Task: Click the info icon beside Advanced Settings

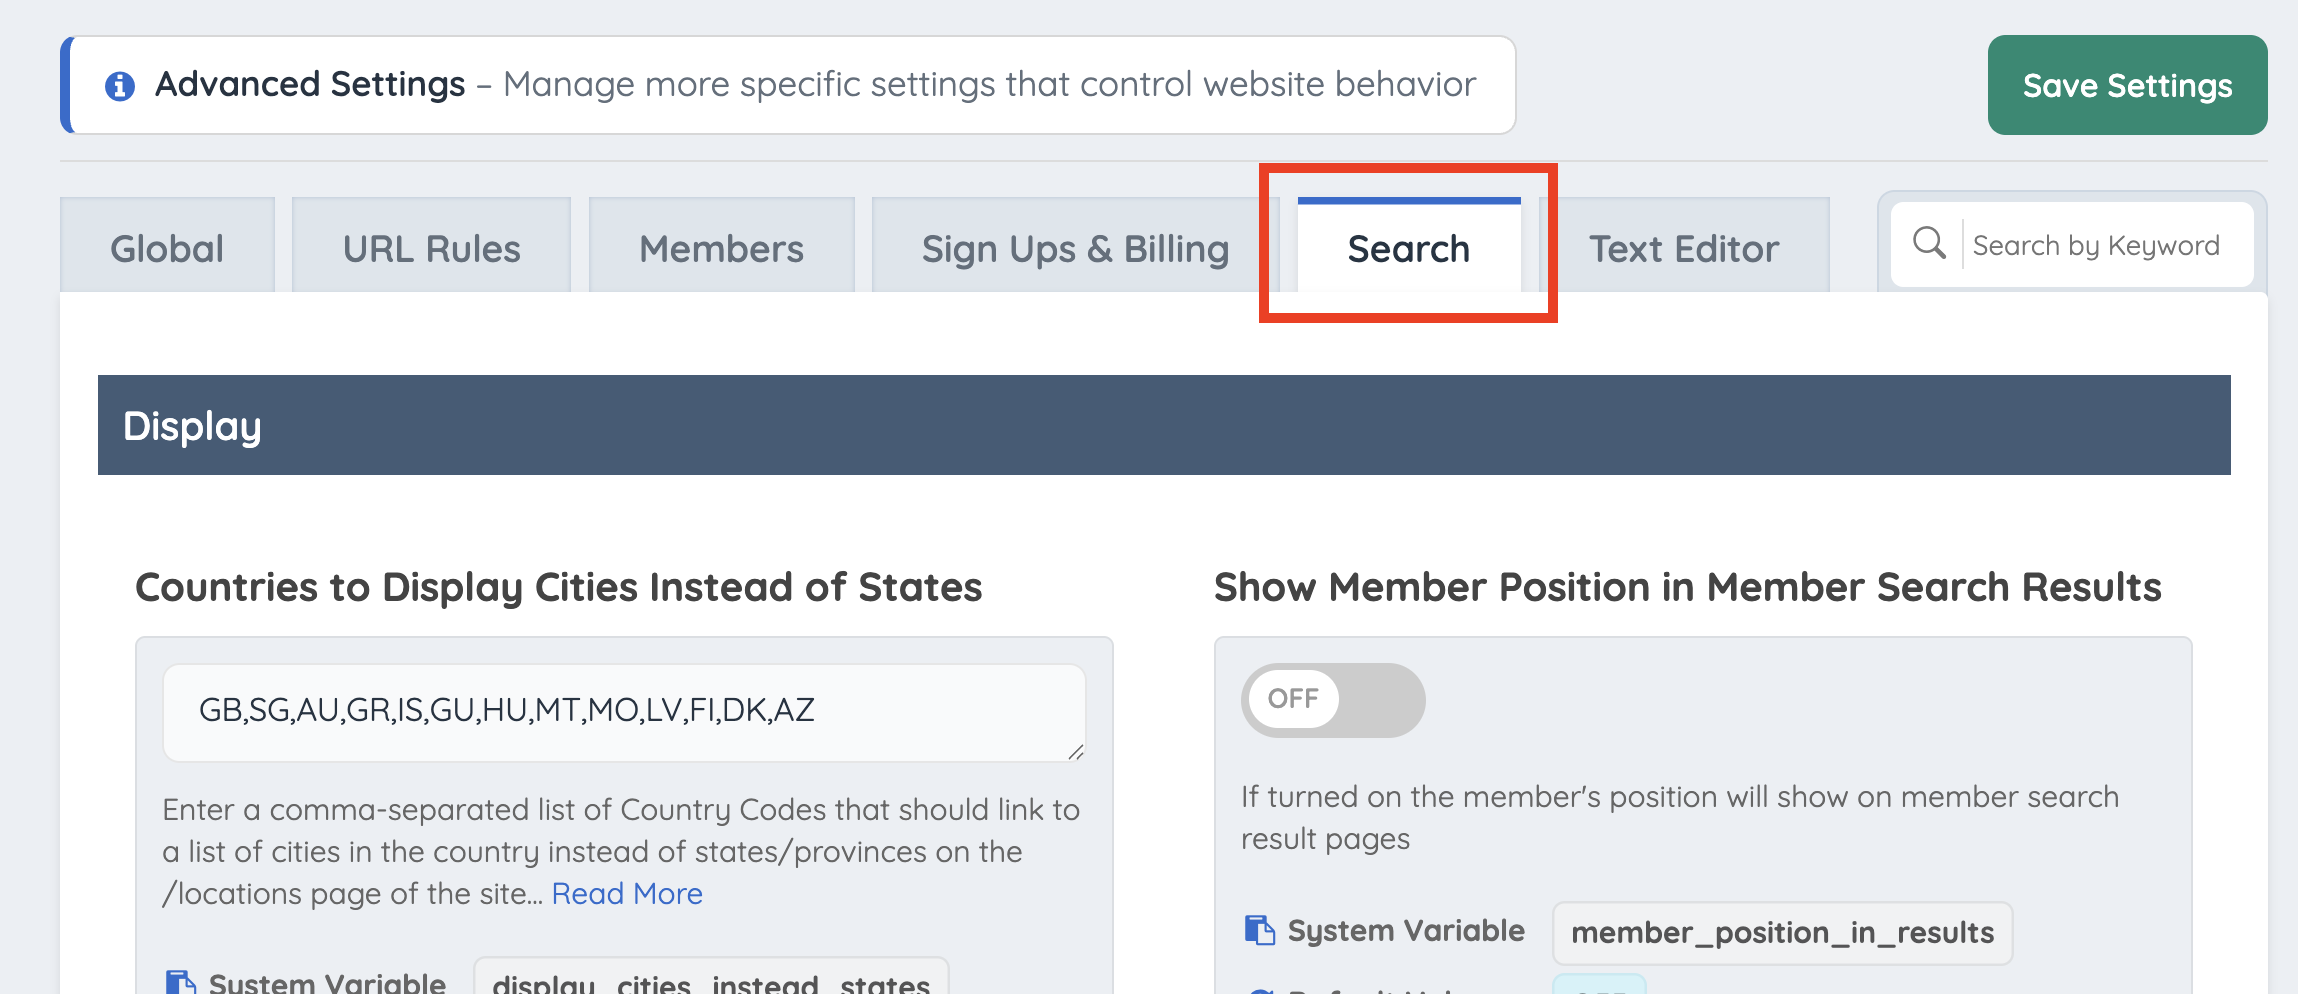Action: [x=120, y=86]
